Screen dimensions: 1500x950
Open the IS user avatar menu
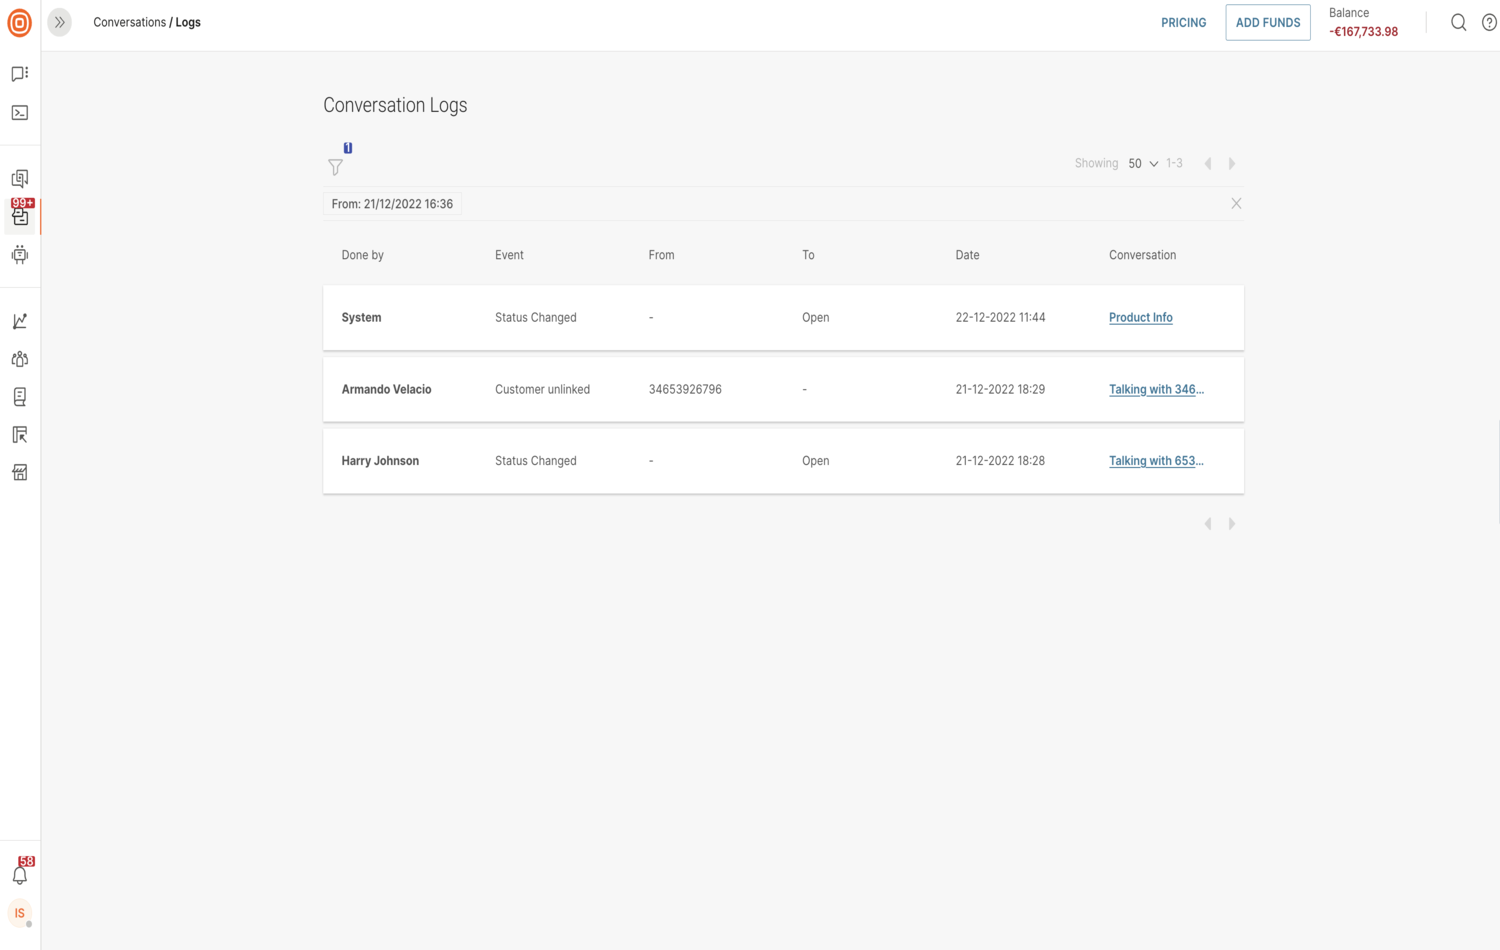pyautogui.click(x=20, y=913)
